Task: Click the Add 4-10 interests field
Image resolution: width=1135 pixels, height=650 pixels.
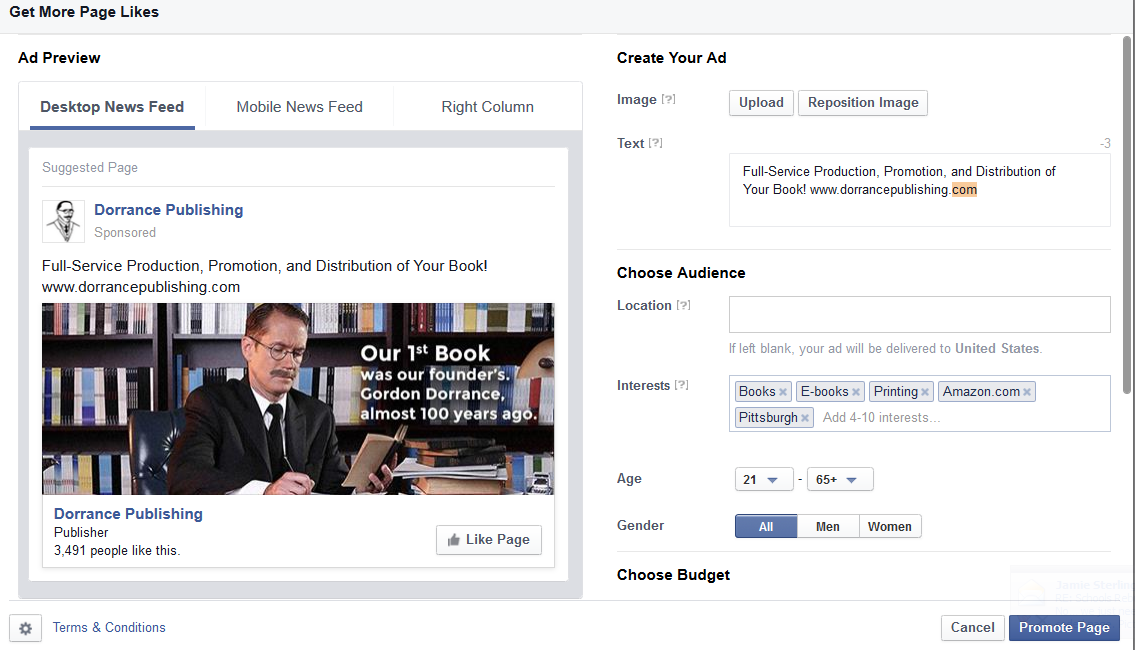Action: click(x=881, y=418)
